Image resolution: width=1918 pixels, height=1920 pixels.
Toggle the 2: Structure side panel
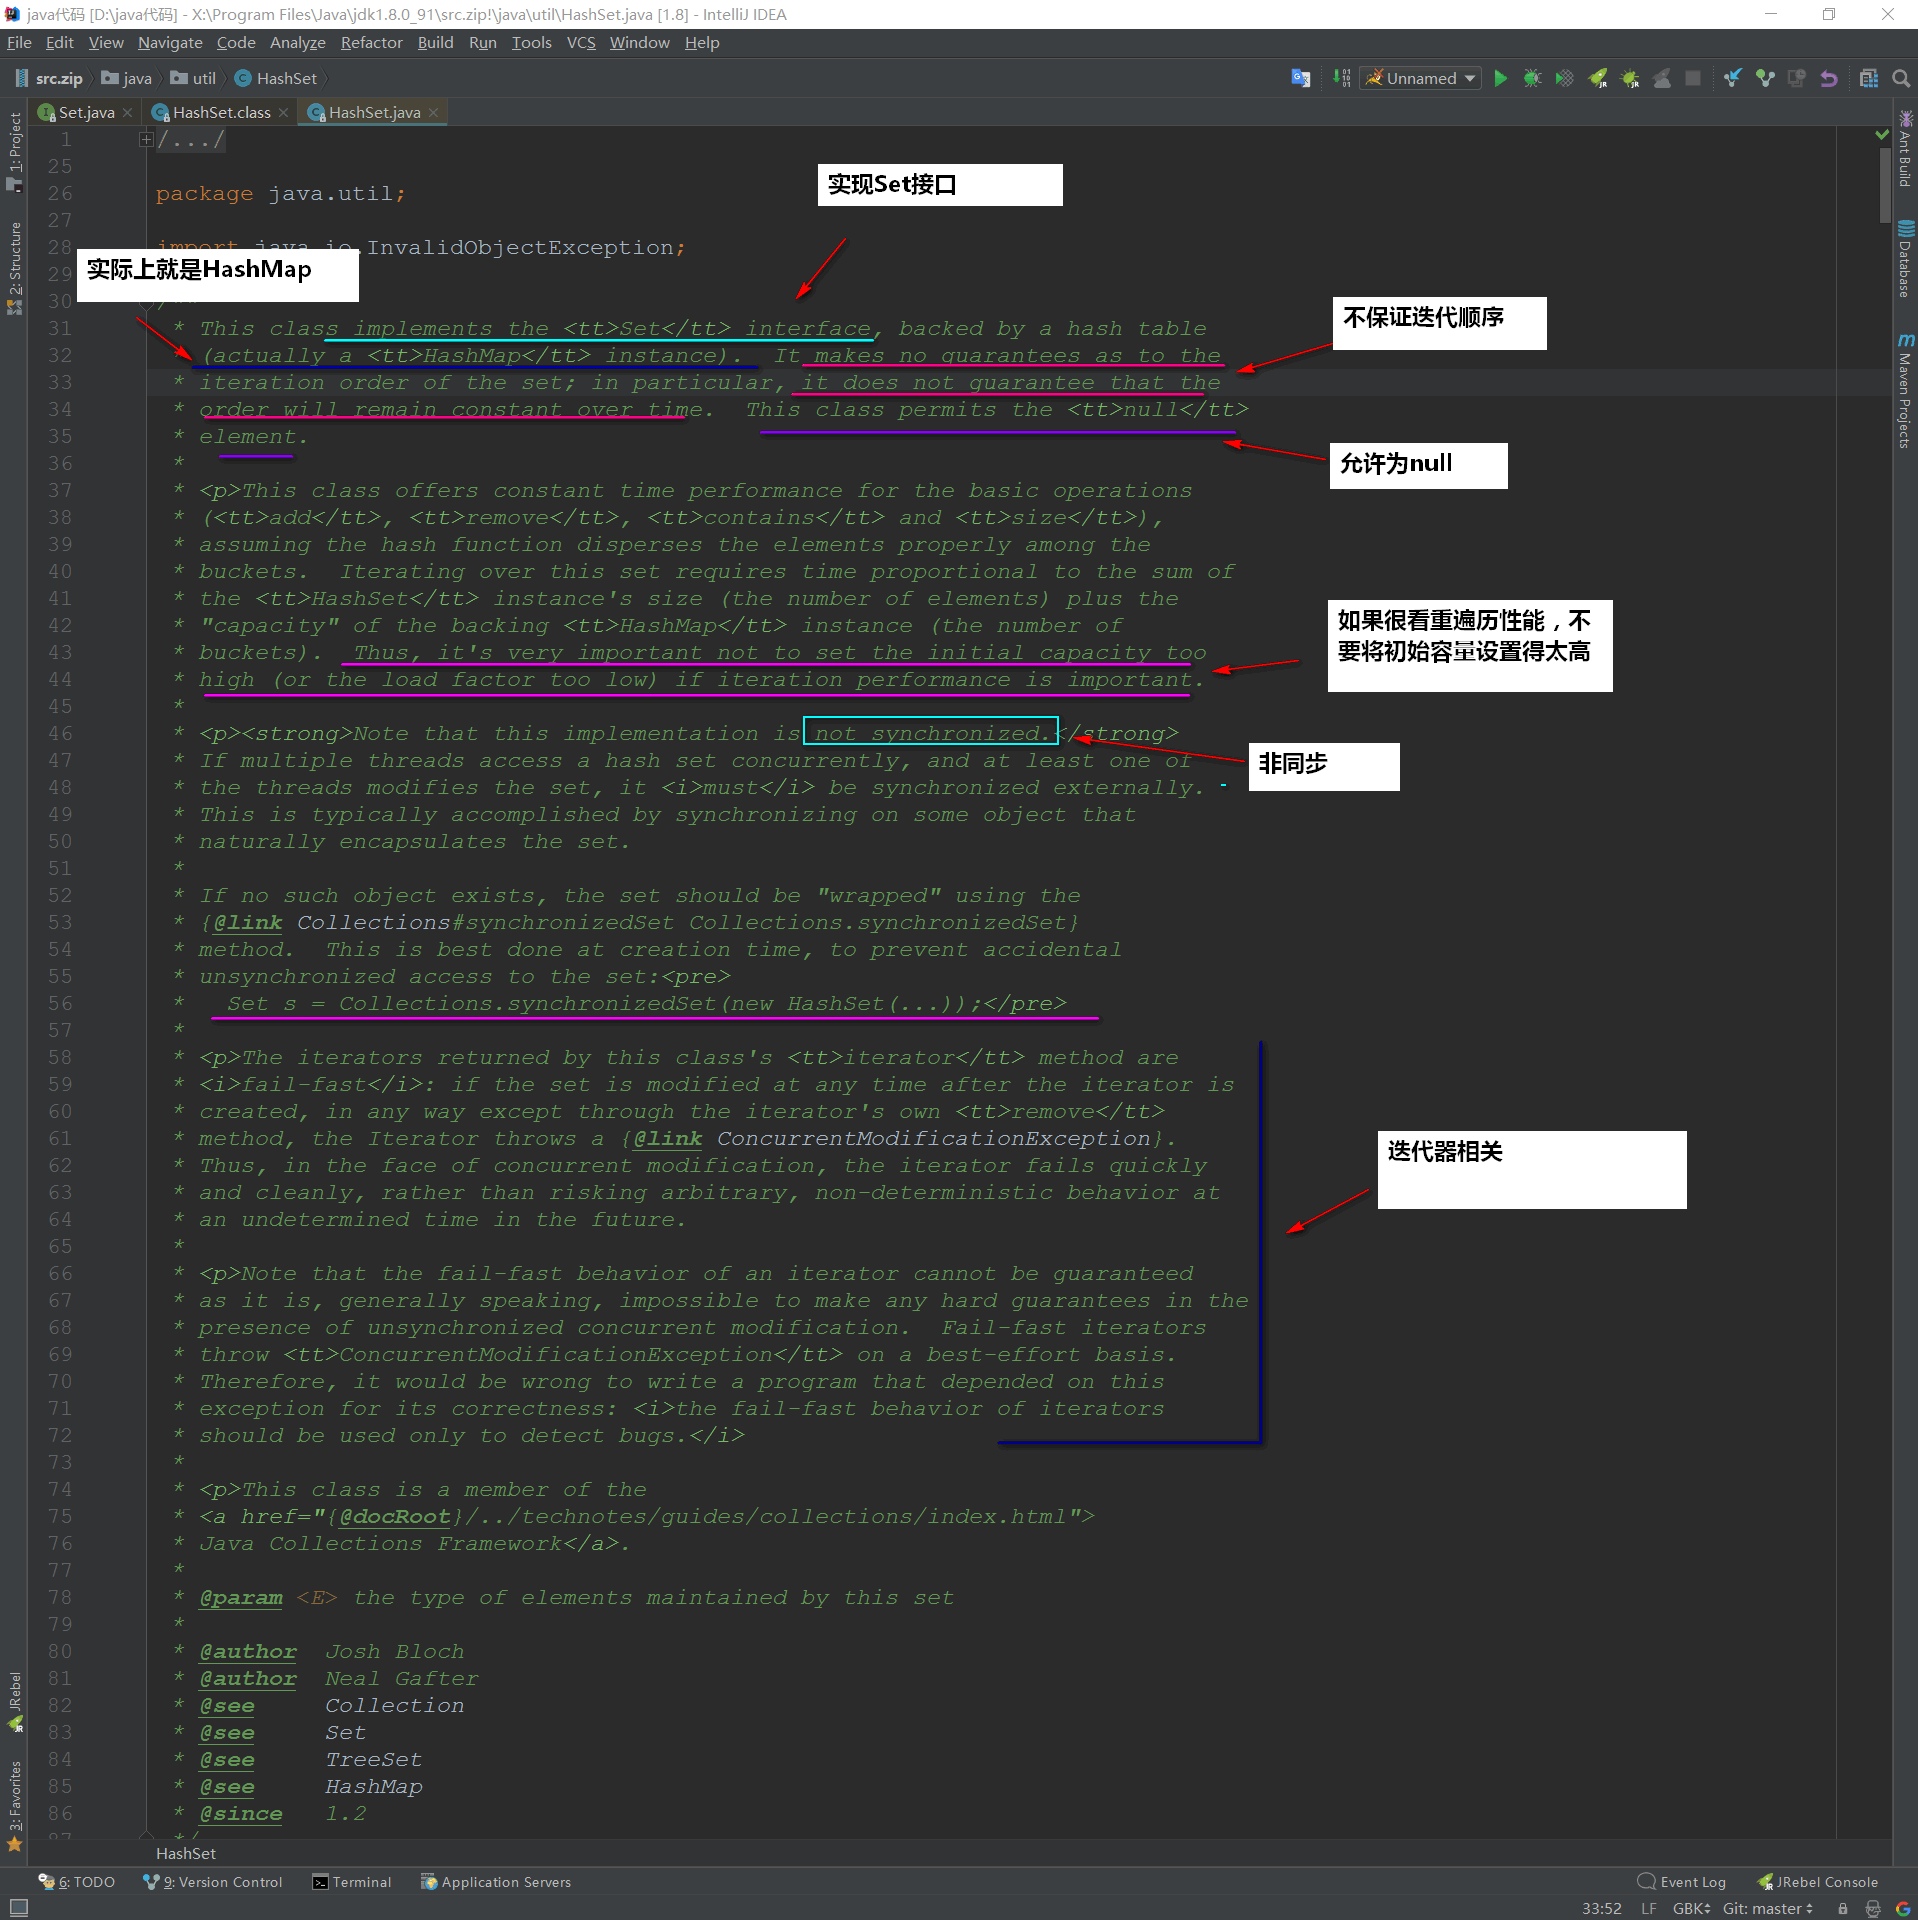(x=14, y=267)
